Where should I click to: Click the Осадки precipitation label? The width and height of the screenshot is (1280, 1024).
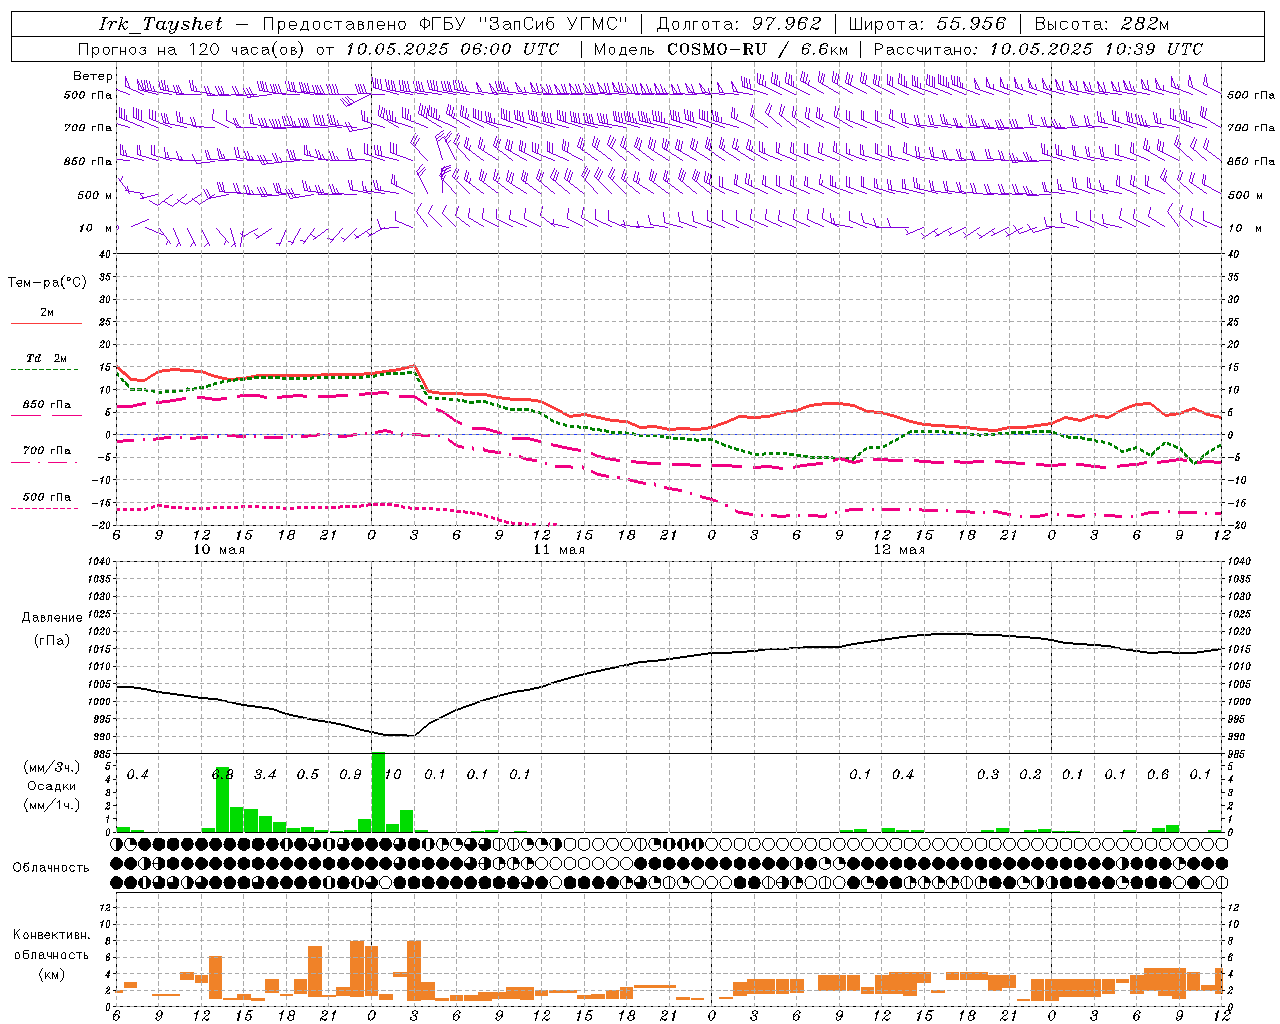[50, 786]
